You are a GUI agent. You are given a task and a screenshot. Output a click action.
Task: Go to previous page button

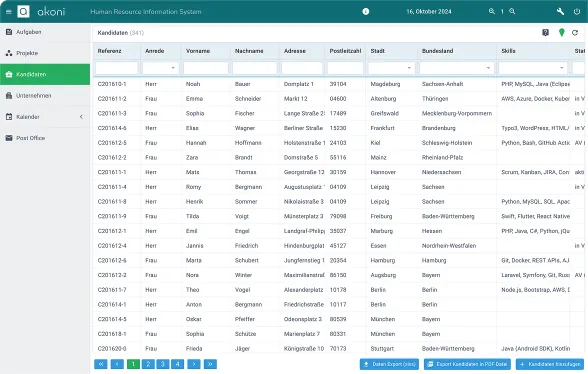[117, 364]
